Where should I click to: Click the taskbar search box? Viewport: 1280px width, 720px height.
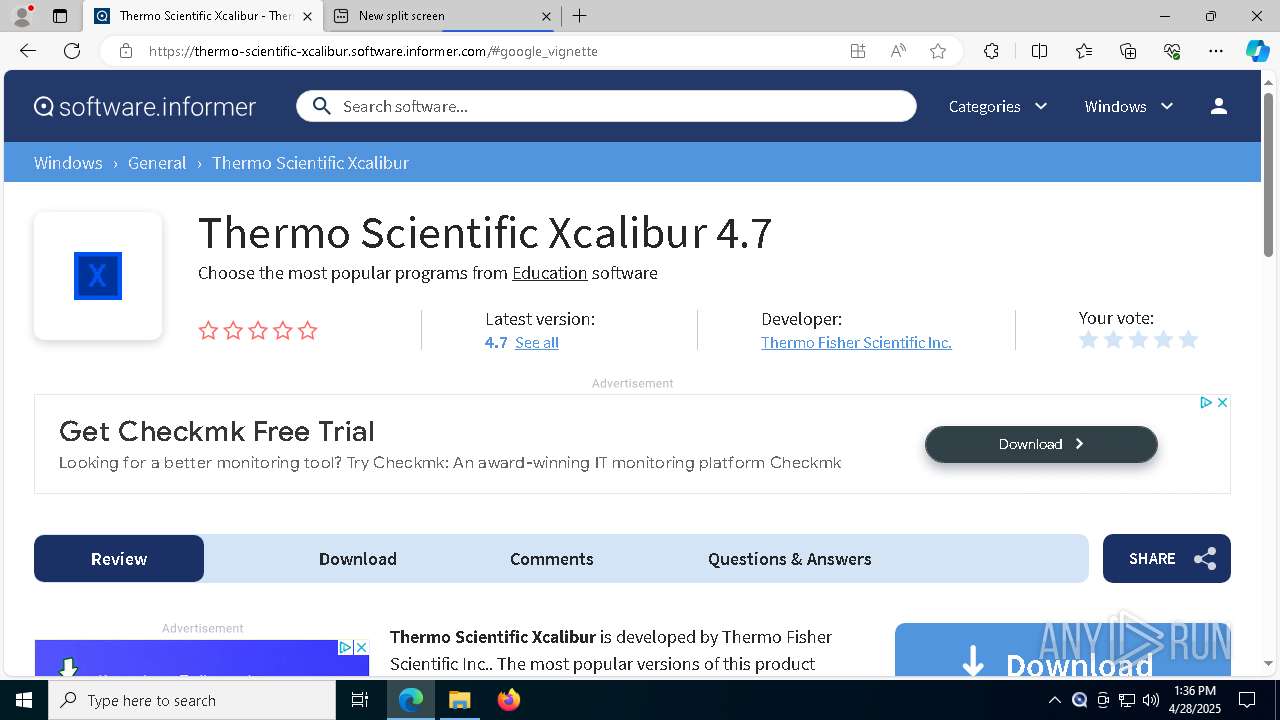pos(192,700)
